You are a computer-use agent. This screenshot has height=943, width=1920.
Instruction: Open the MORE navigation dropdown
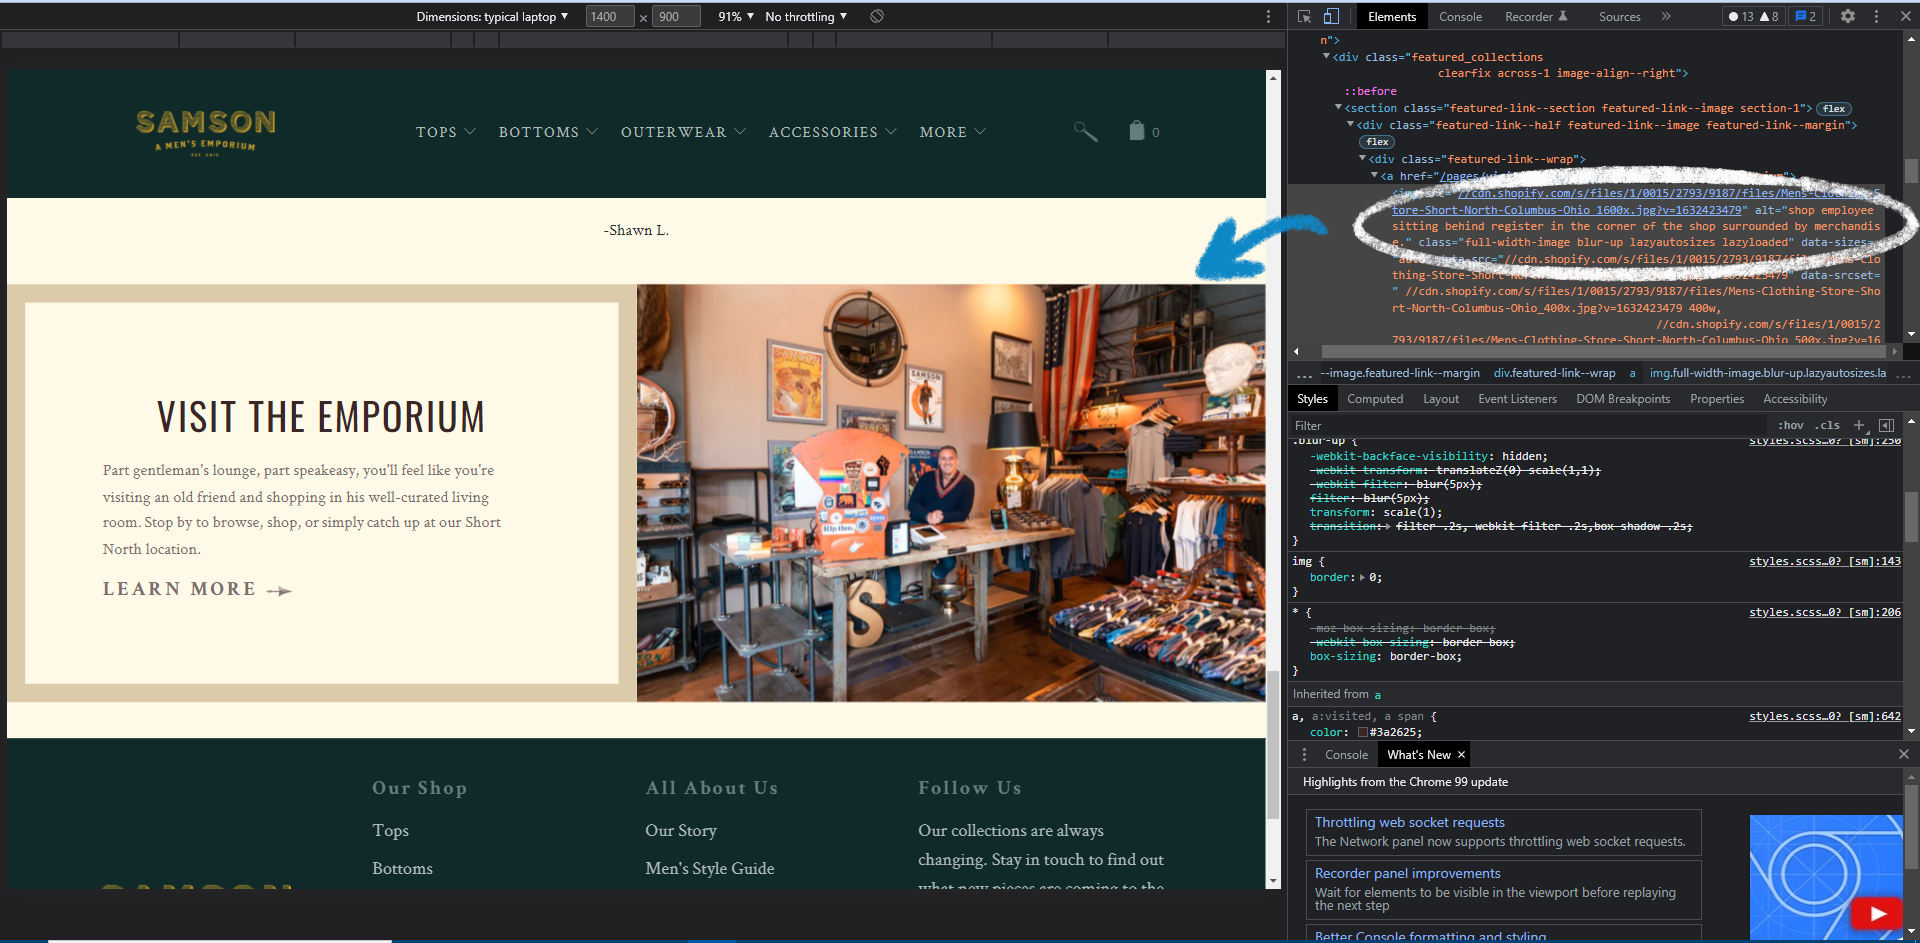tap(952, 132)
